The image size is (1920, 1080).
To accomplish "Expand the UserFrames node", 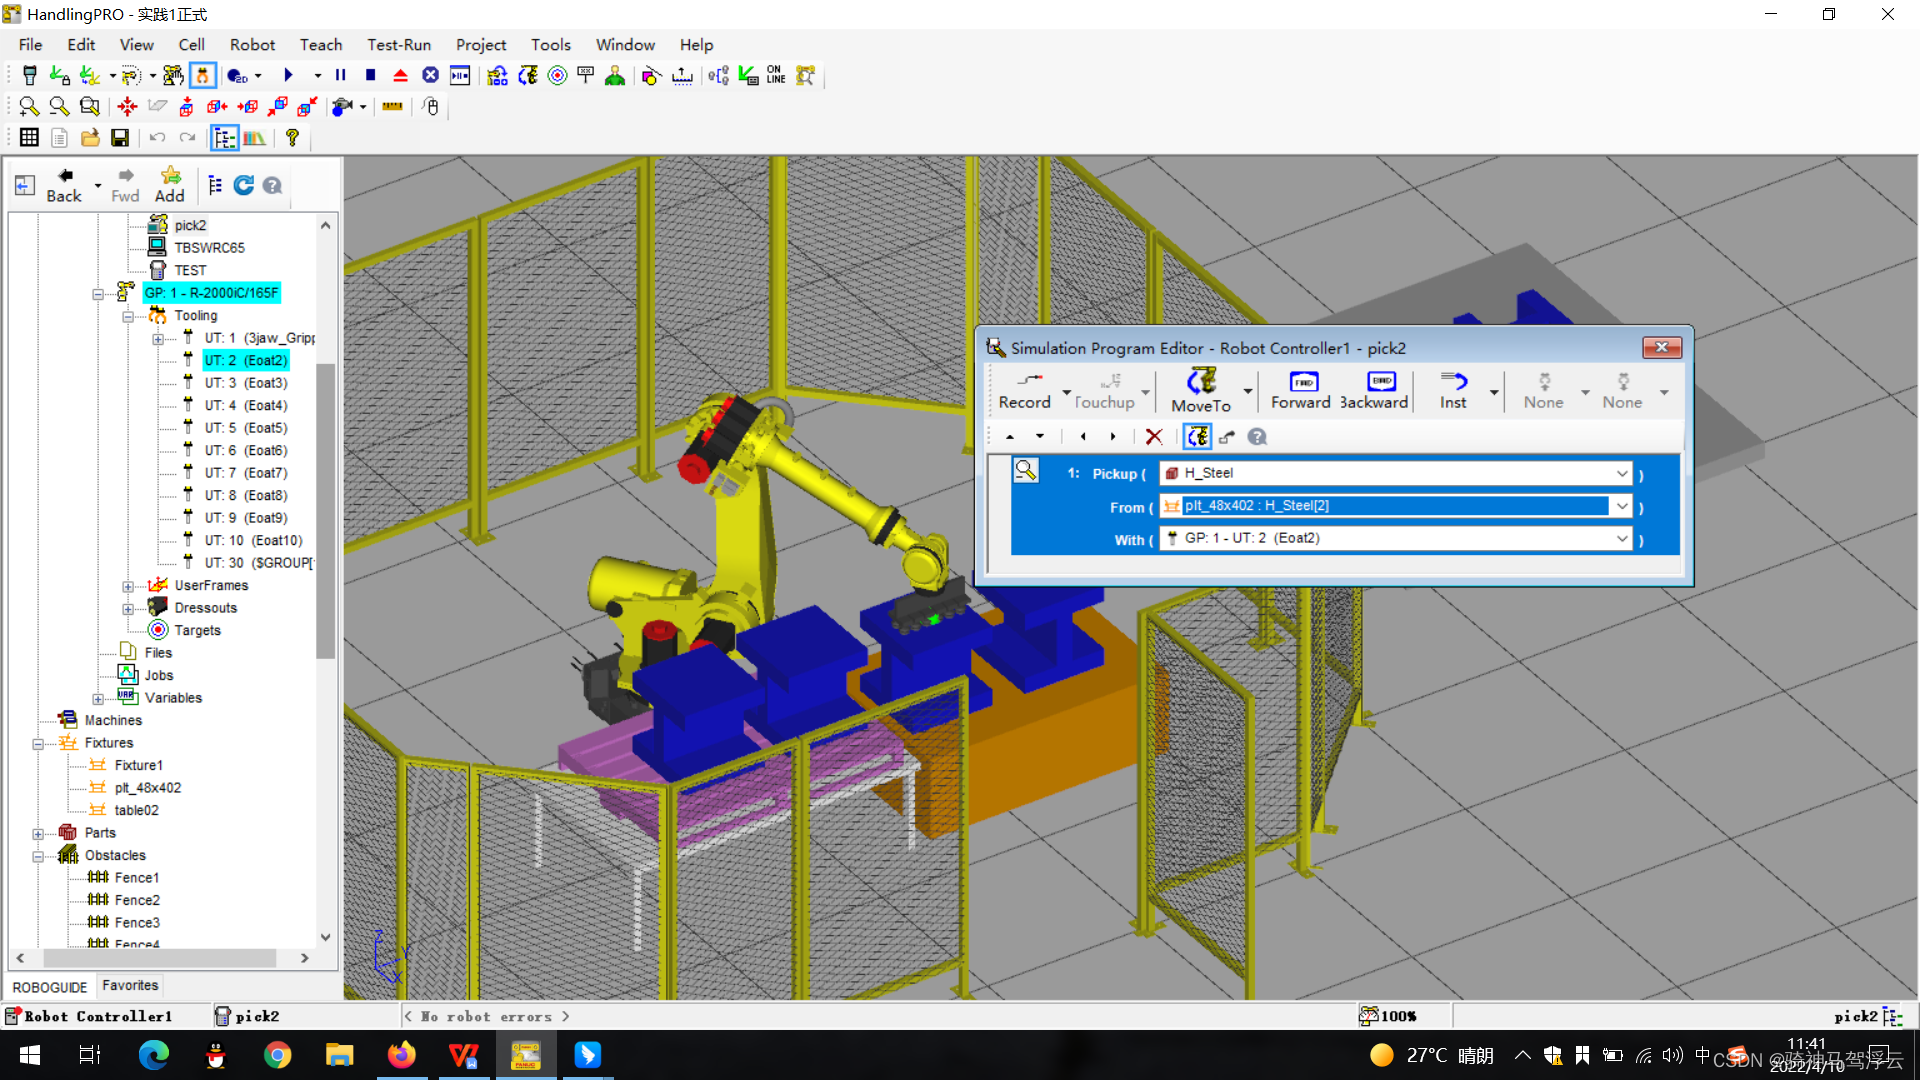I will (x=128, y=587).
